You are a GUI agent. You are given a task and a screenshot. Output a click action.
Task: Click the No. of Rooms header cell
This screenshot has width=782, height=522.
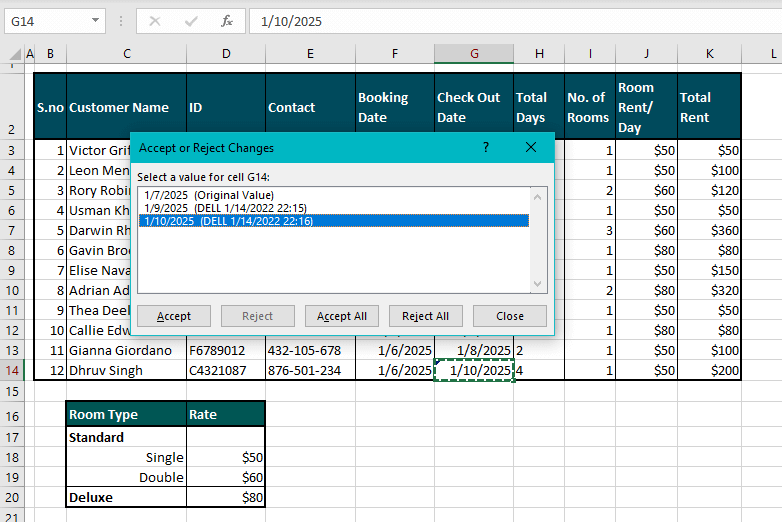coord(590,107)
